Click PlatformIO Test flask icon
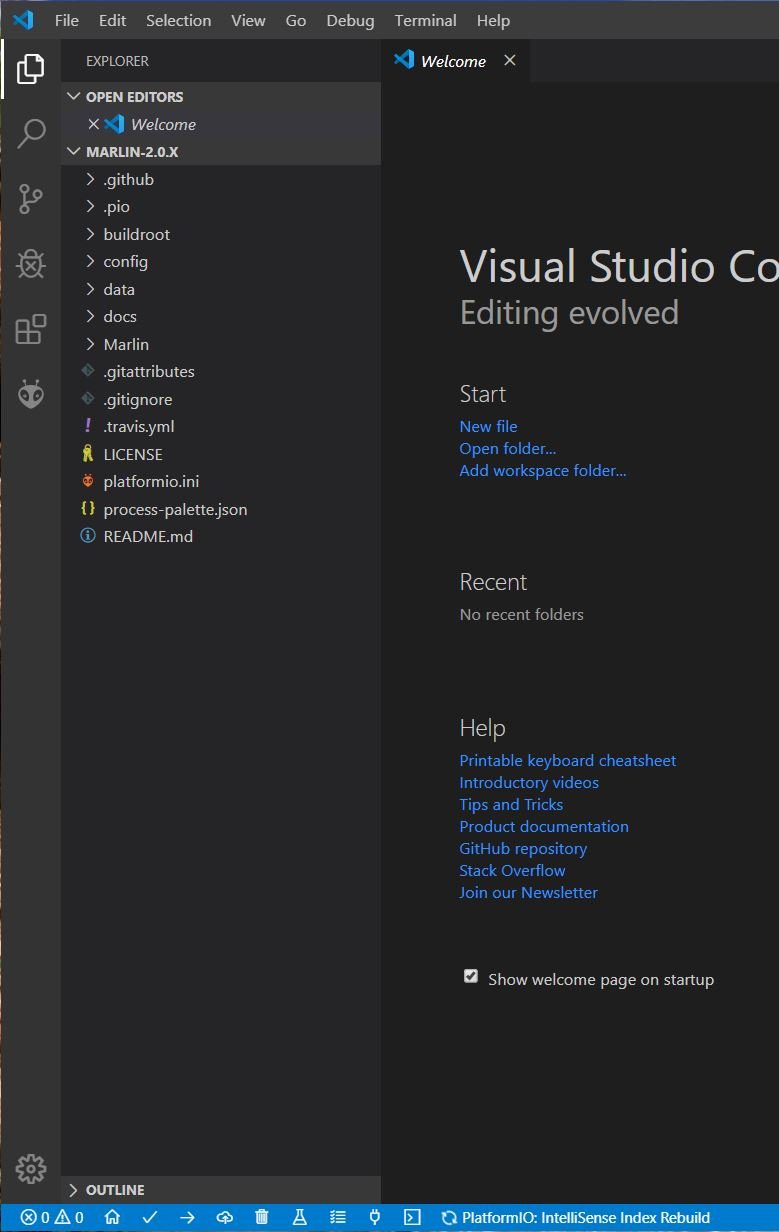Screen dimensions: 779x1232 [299, 1217]
